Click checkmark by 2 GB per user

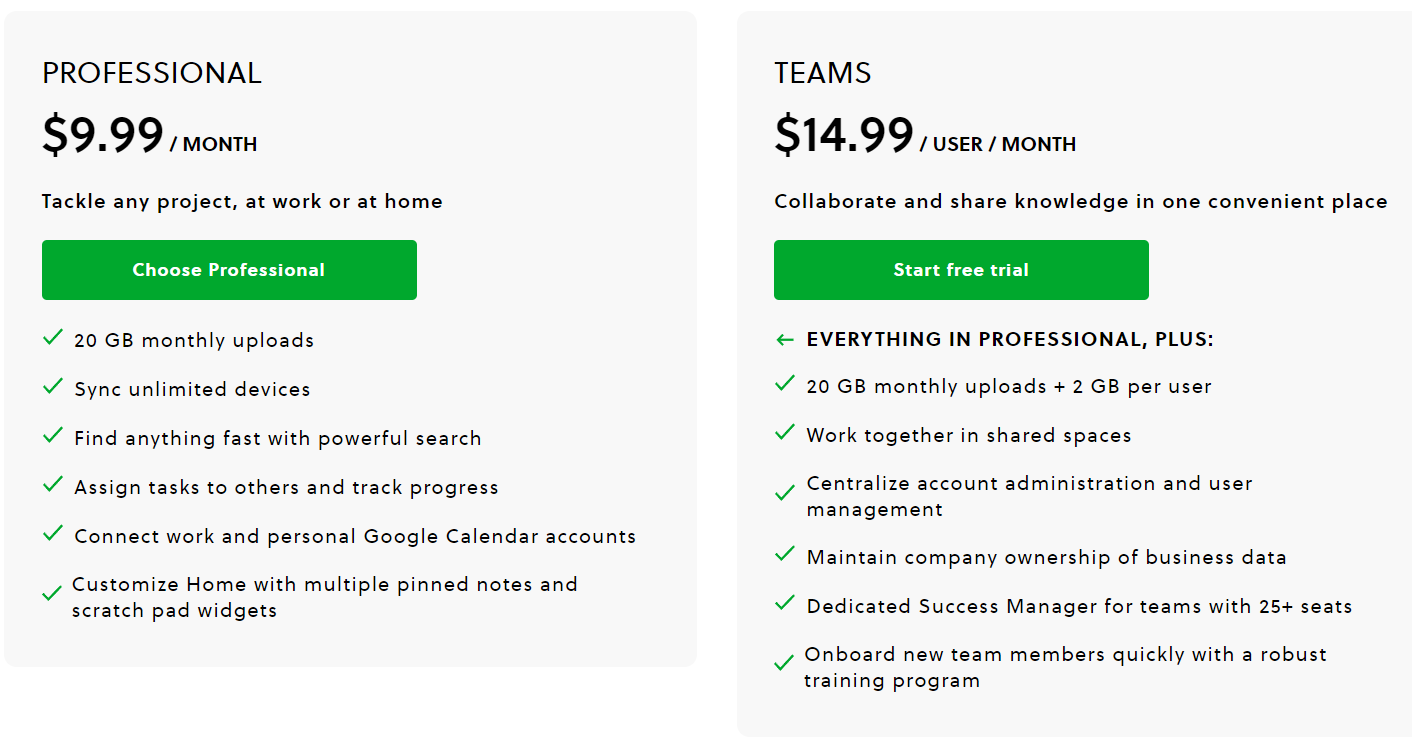pos(785,384)
